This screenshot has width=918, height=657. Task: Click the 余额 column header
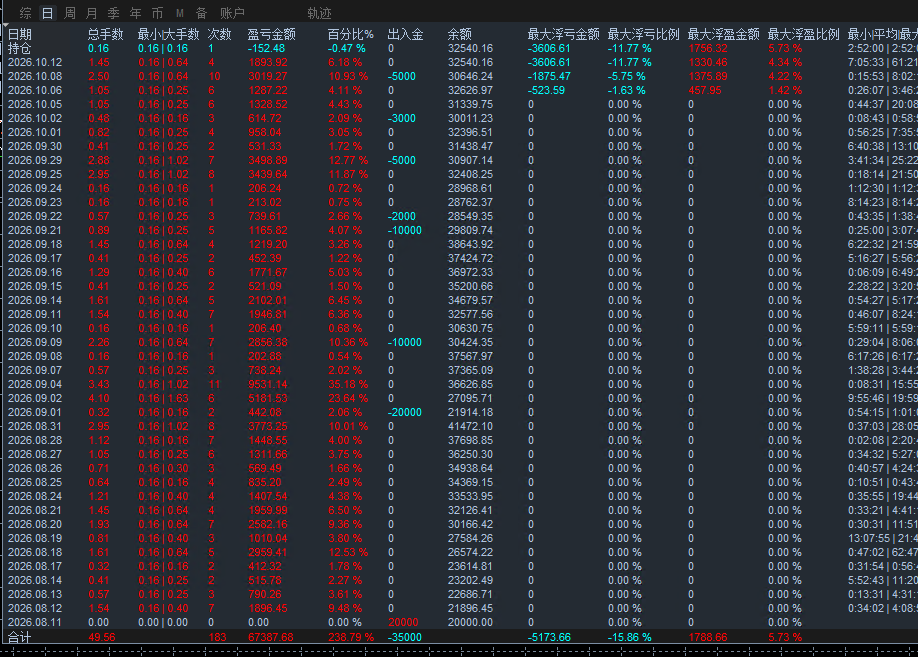click(460, 35)
